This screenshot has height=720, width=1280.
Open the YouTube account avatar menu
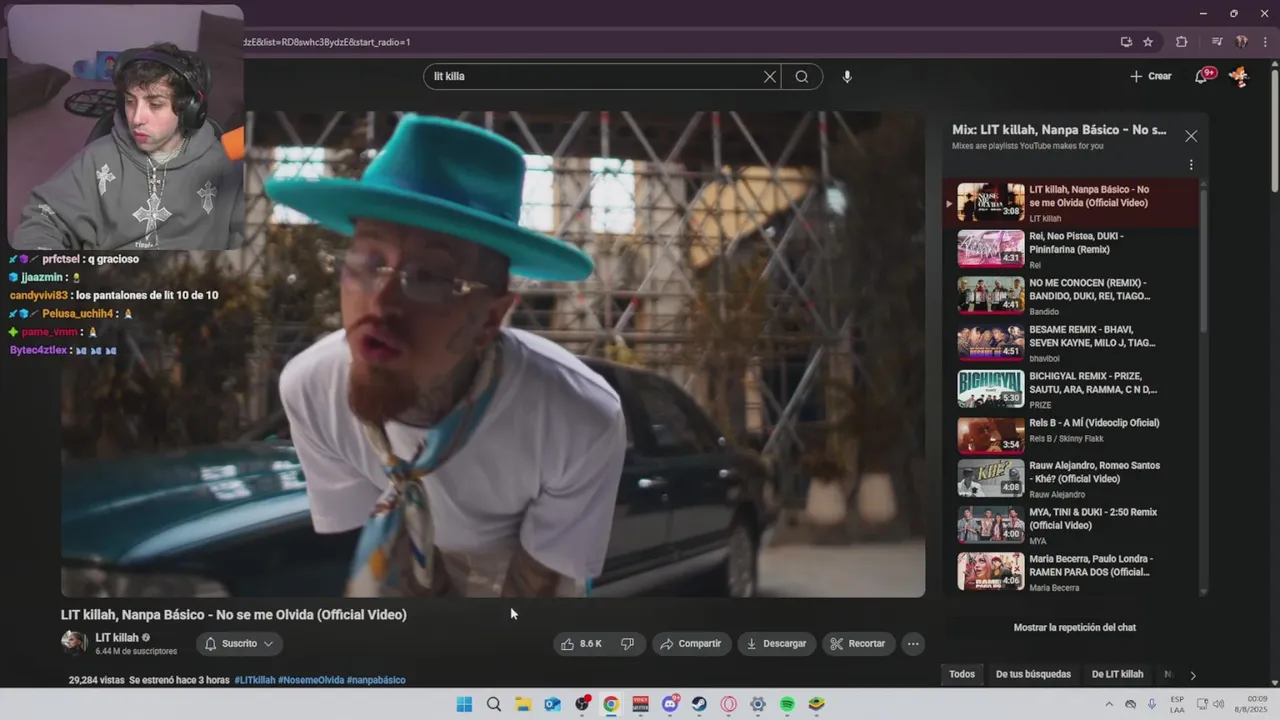point(1238,76)
